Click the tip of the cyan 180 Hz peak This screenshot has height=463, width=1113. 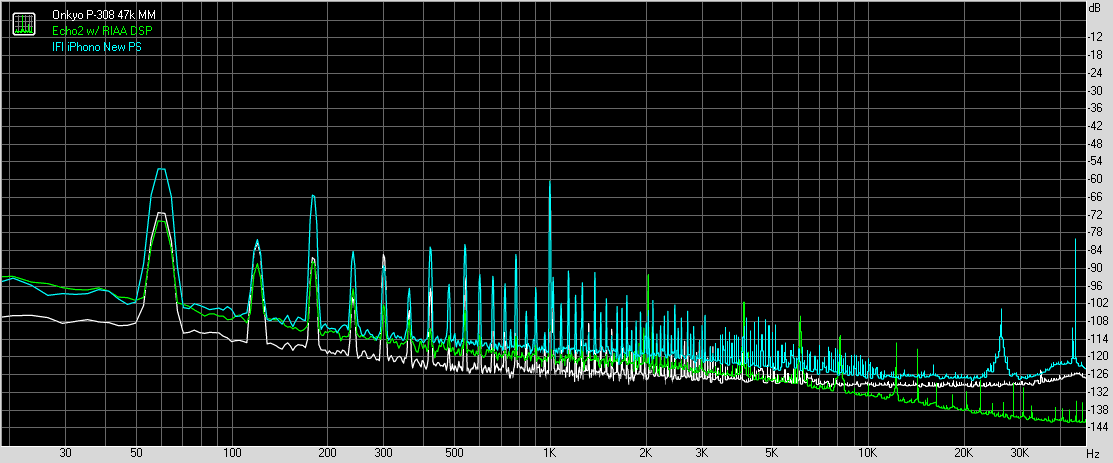pyautogui.click(x=313, y=196)
